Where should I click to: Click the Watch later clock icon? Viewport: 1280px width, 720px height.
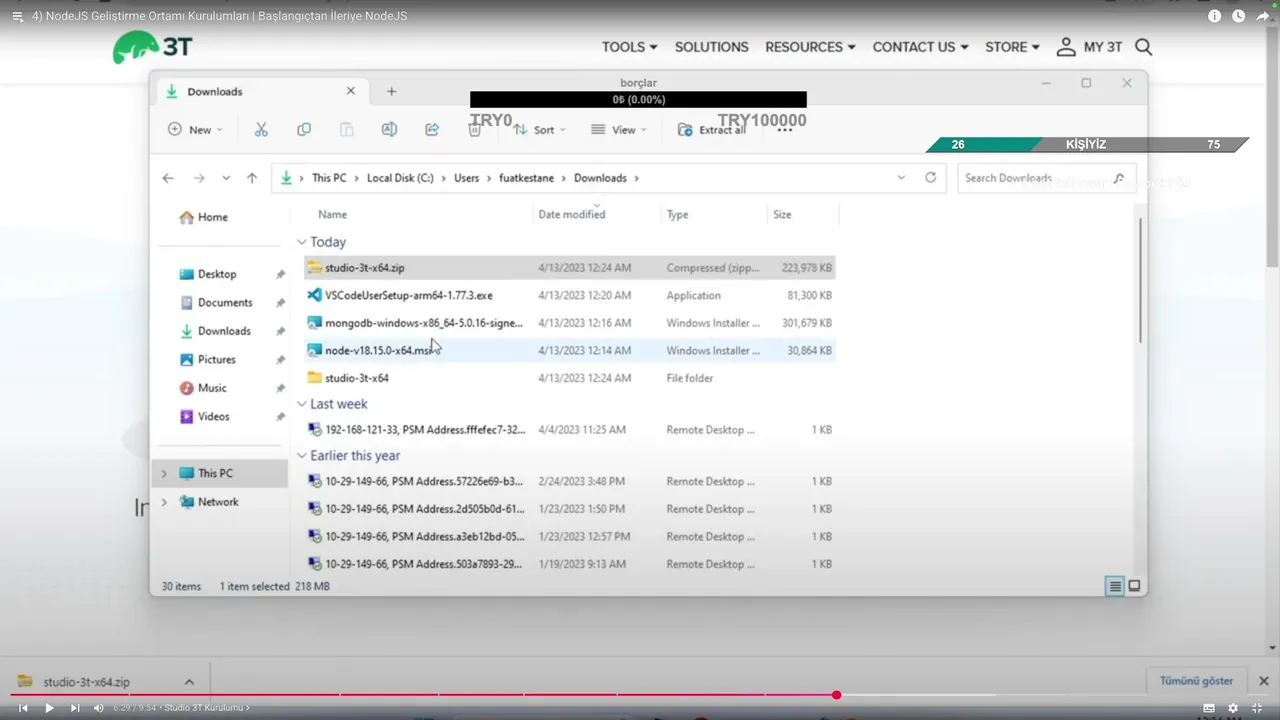[x=1239, y=16]
